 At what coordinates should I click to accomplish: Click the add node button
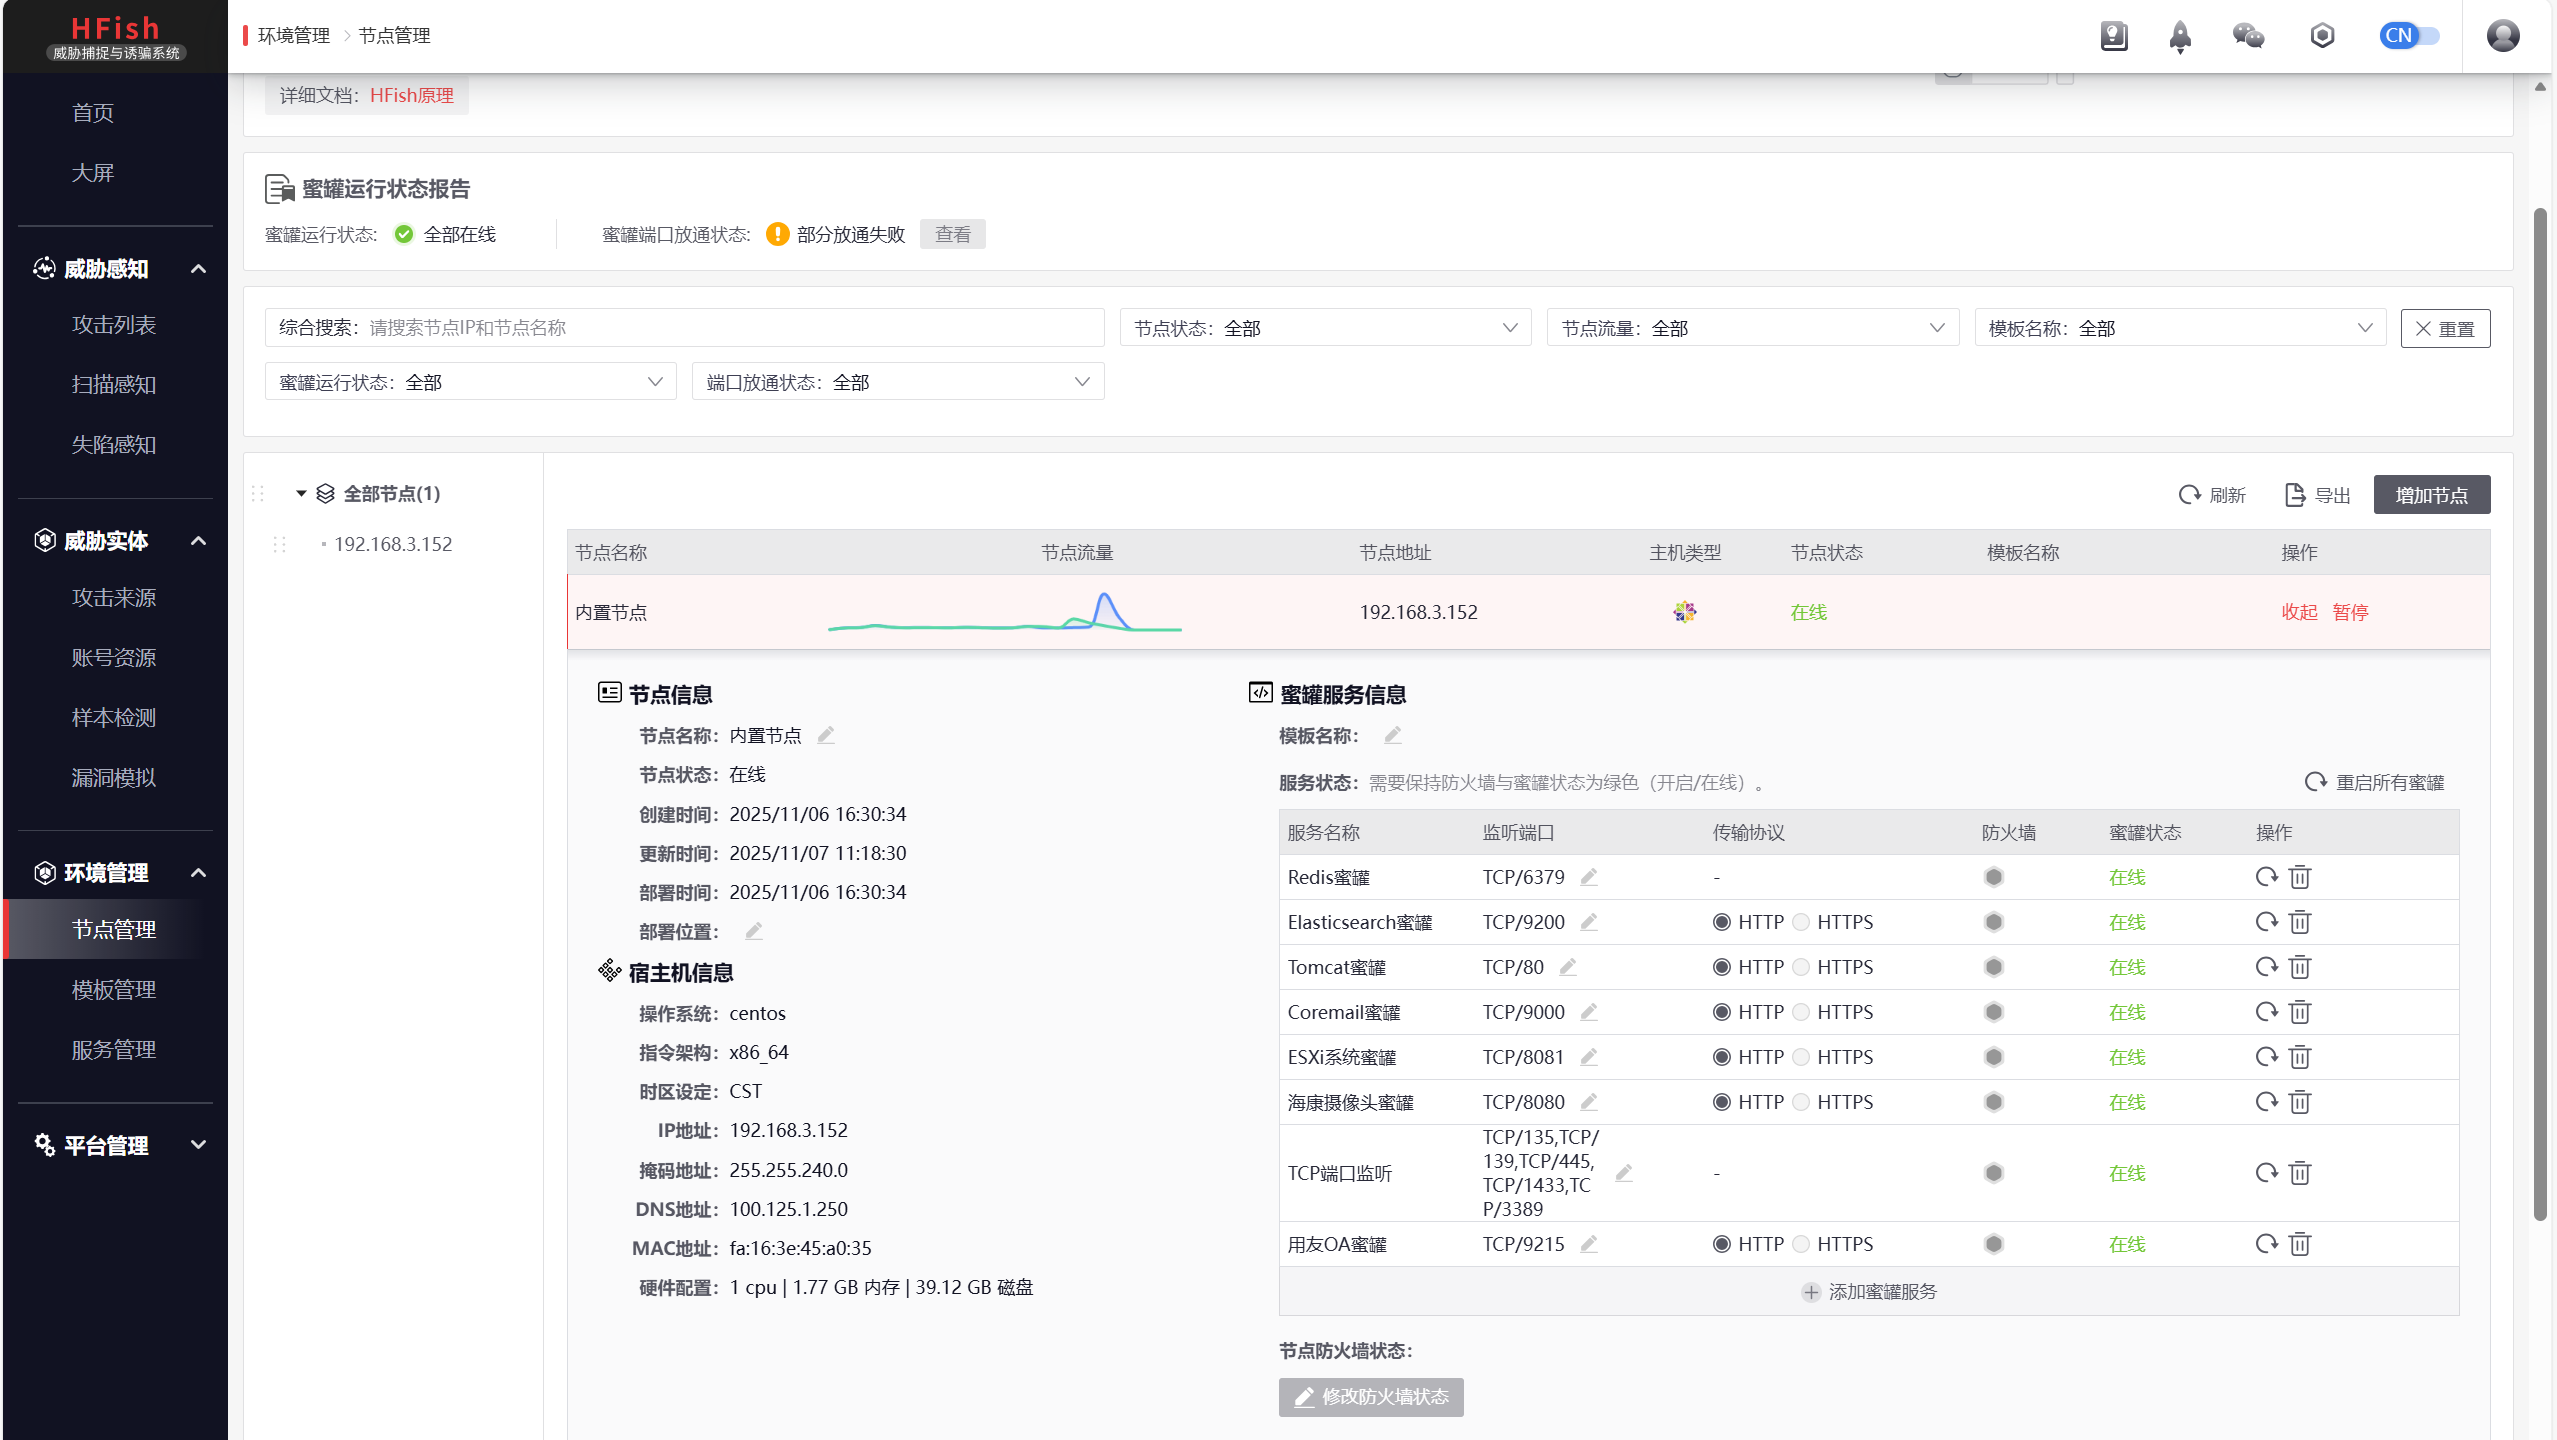(x=2431, y=495)
